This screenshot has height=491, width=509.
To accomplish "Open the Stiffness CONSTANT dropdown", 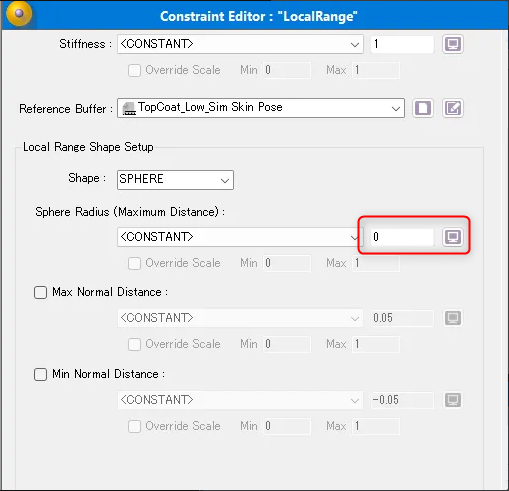I will (240, 44).
